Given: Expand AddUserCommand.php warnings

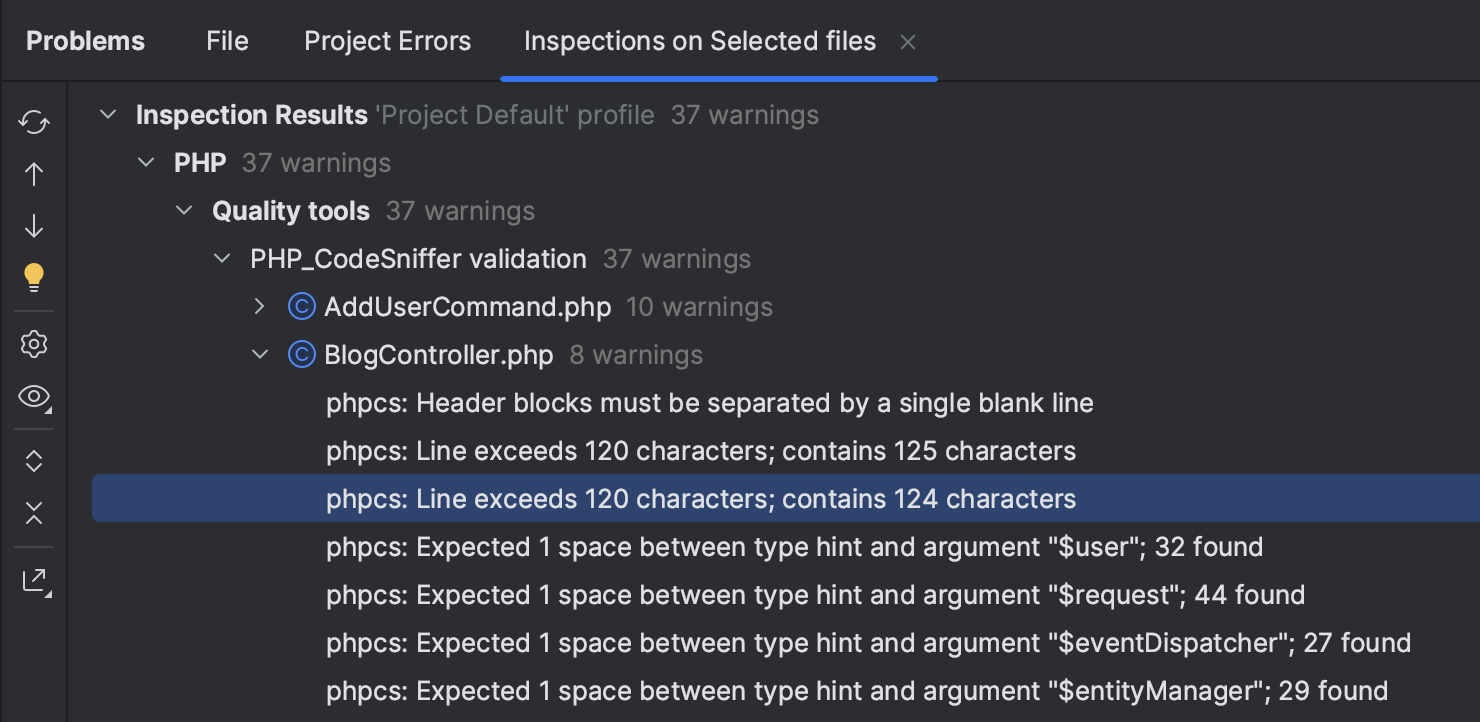Looking at the screenshot, I should pos(260,307).
